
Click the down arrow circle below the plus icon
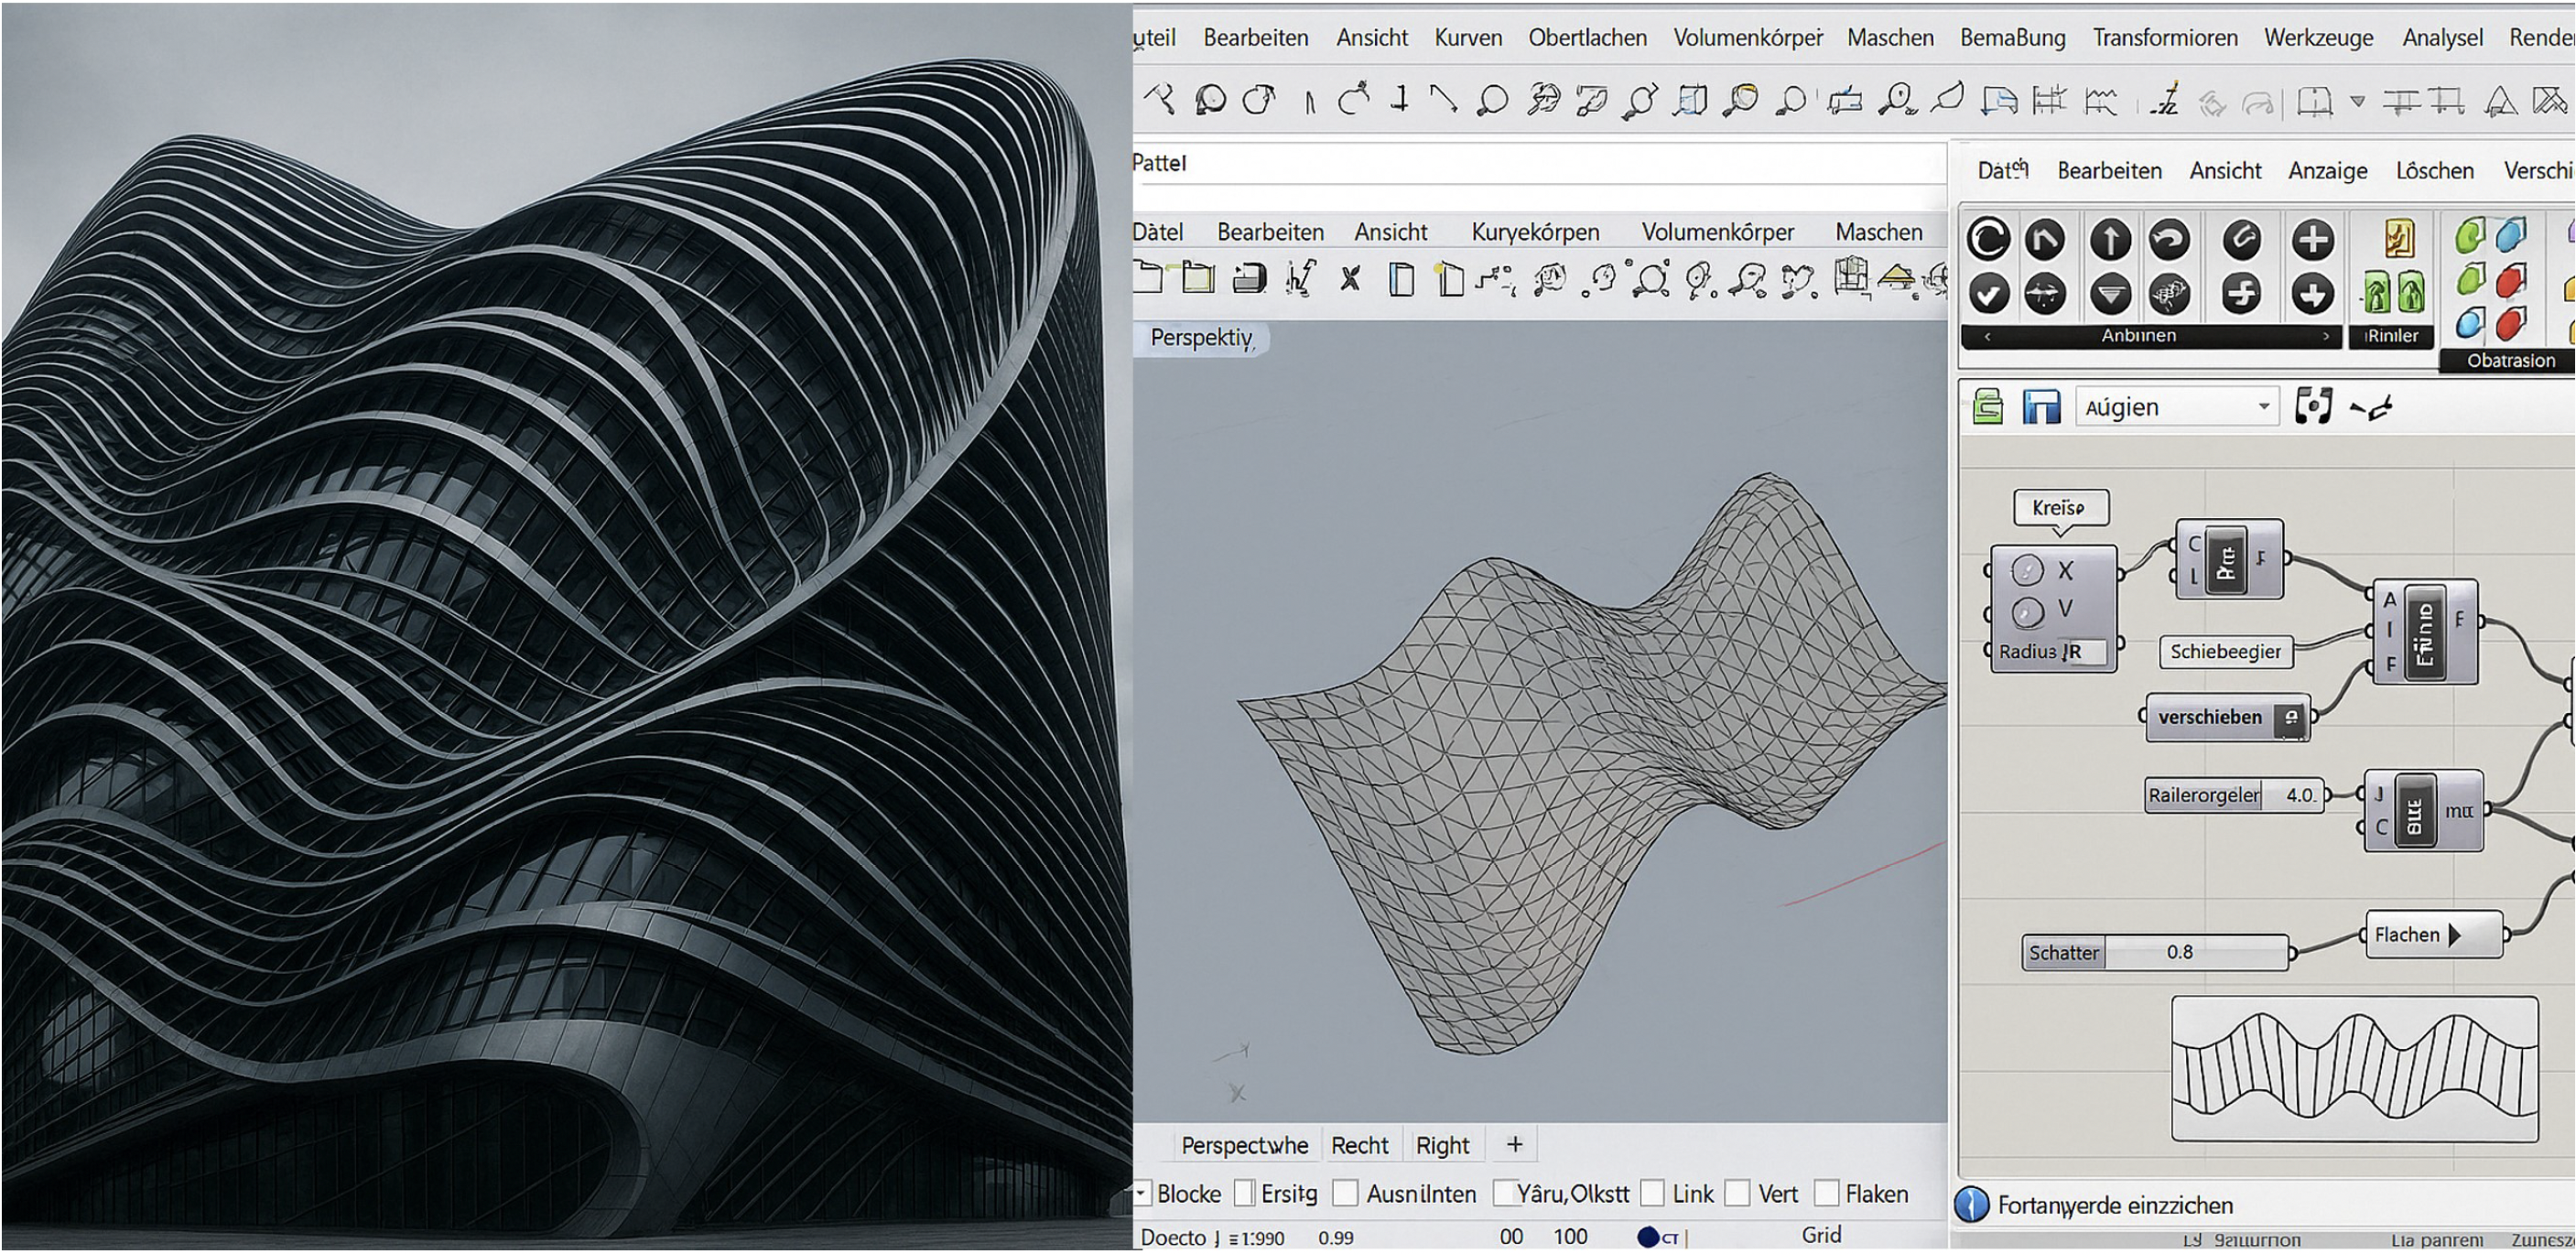(x=2312, y=295)
